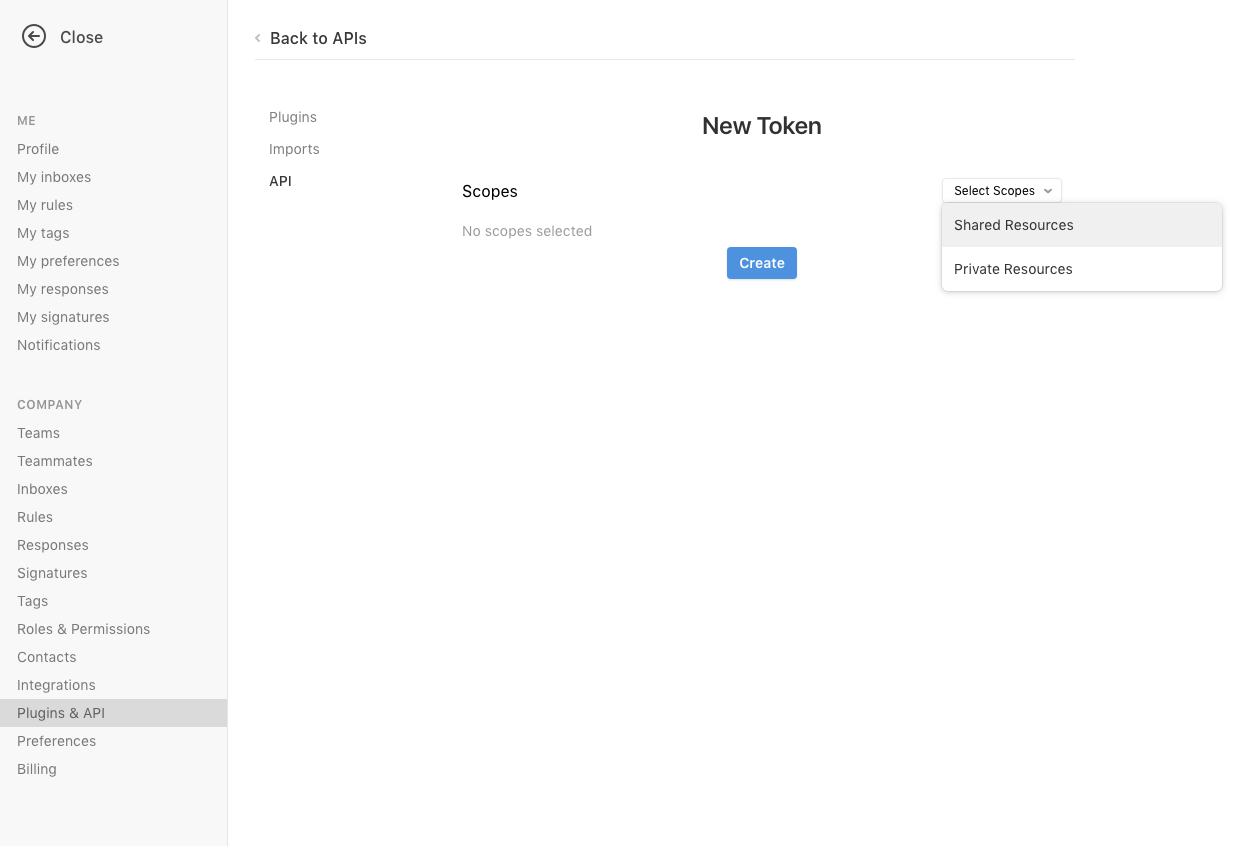
Task: Open Roles & Permissions settings
Action: pyautogui.click(x=83, y=628)
